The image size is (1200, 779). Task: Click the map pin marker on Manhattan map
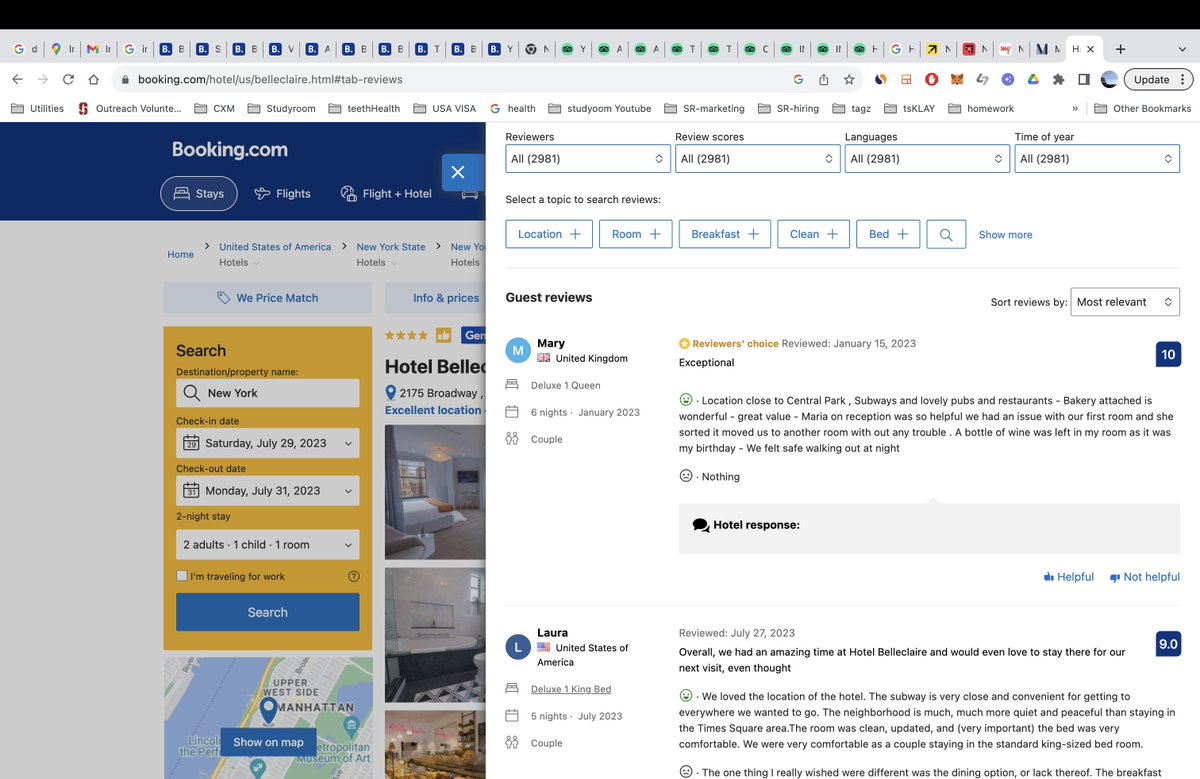(x=268, y=710)
